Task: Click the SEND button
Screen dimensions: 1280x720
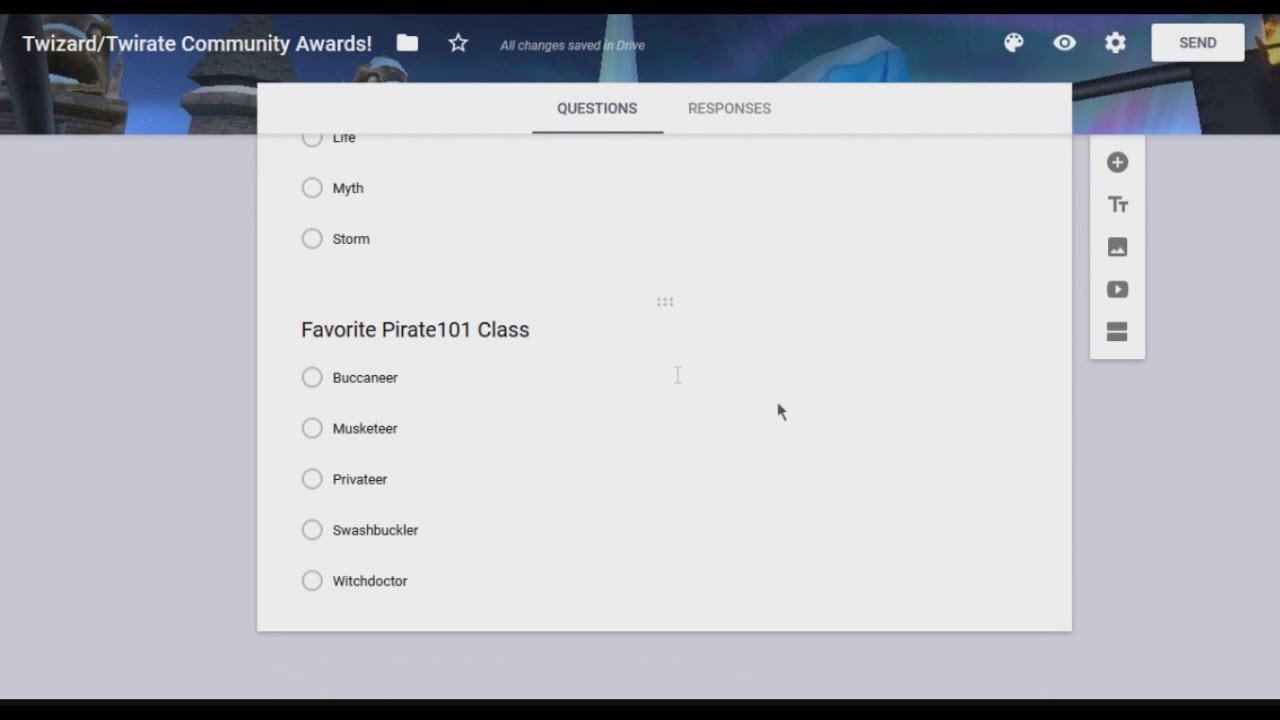Action: tap(1197, 43)
